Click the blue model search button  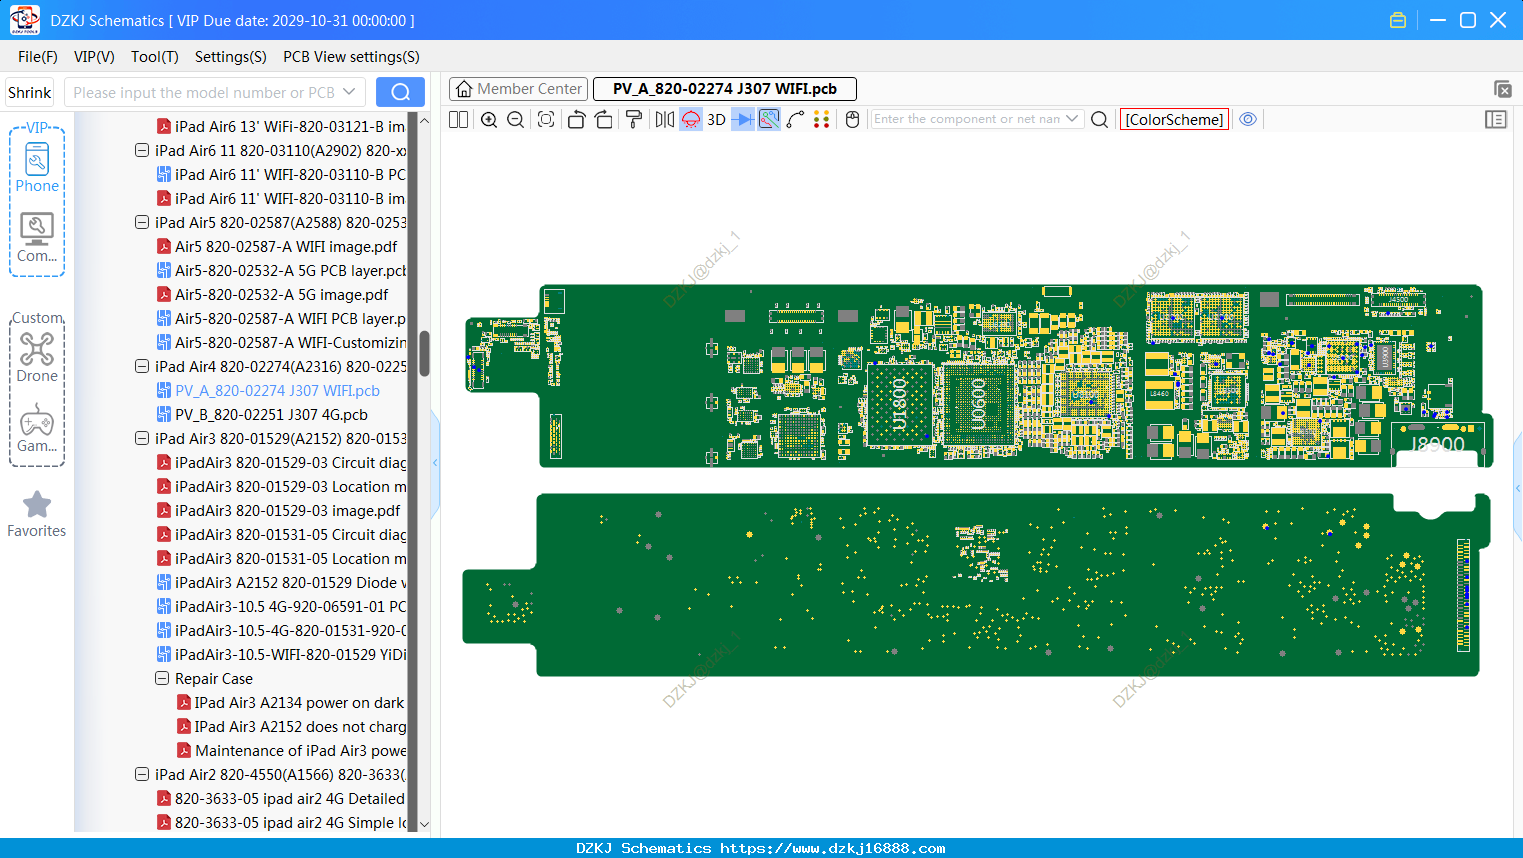(x=400, y=92)
